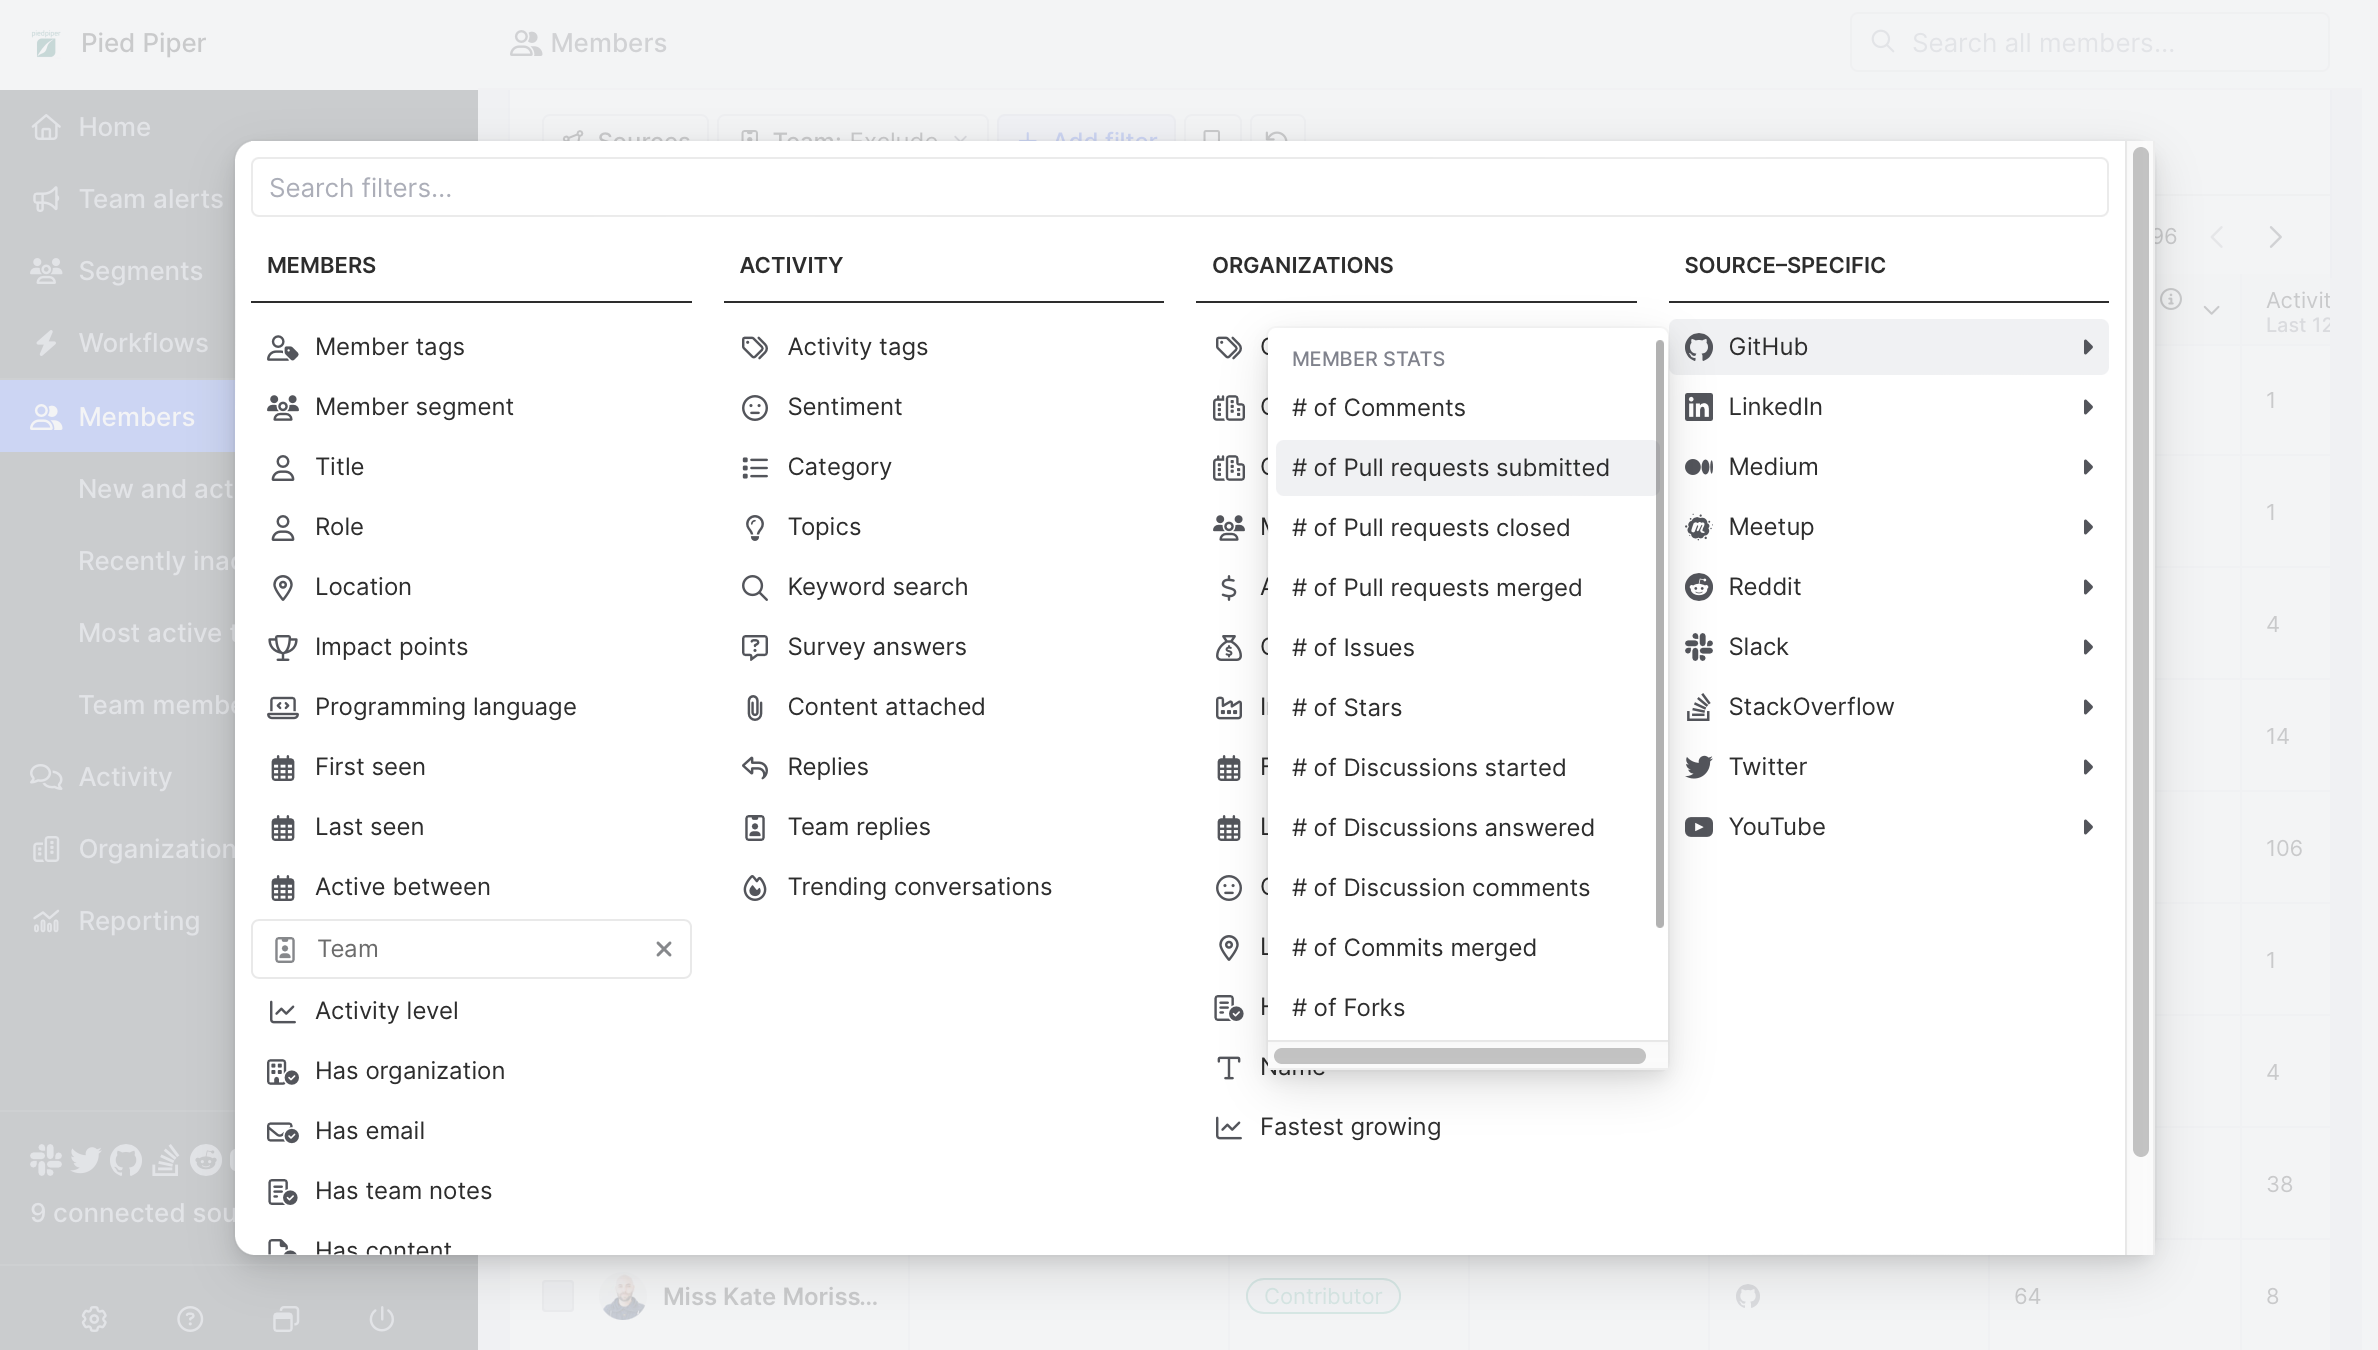Open the YouTube submenu chevron

tap(2087, 827)
